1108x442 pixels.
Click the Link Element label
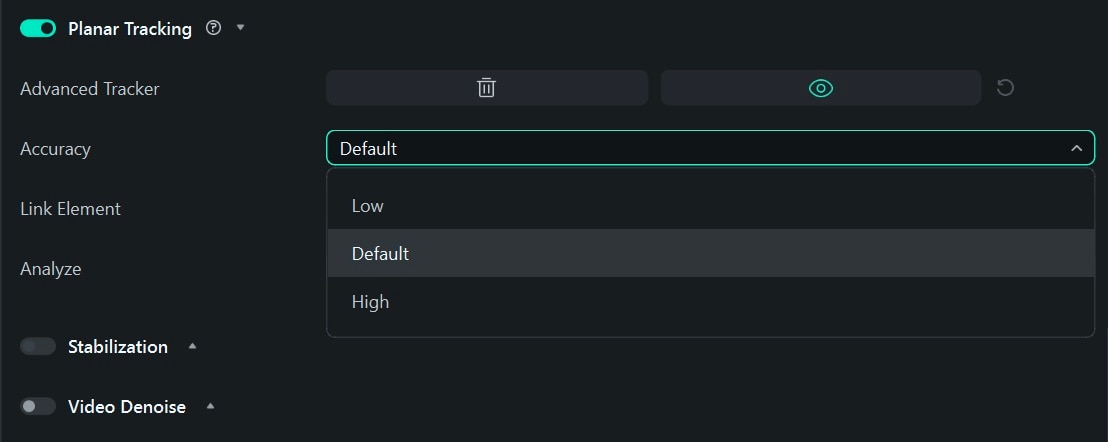[70, 209]
